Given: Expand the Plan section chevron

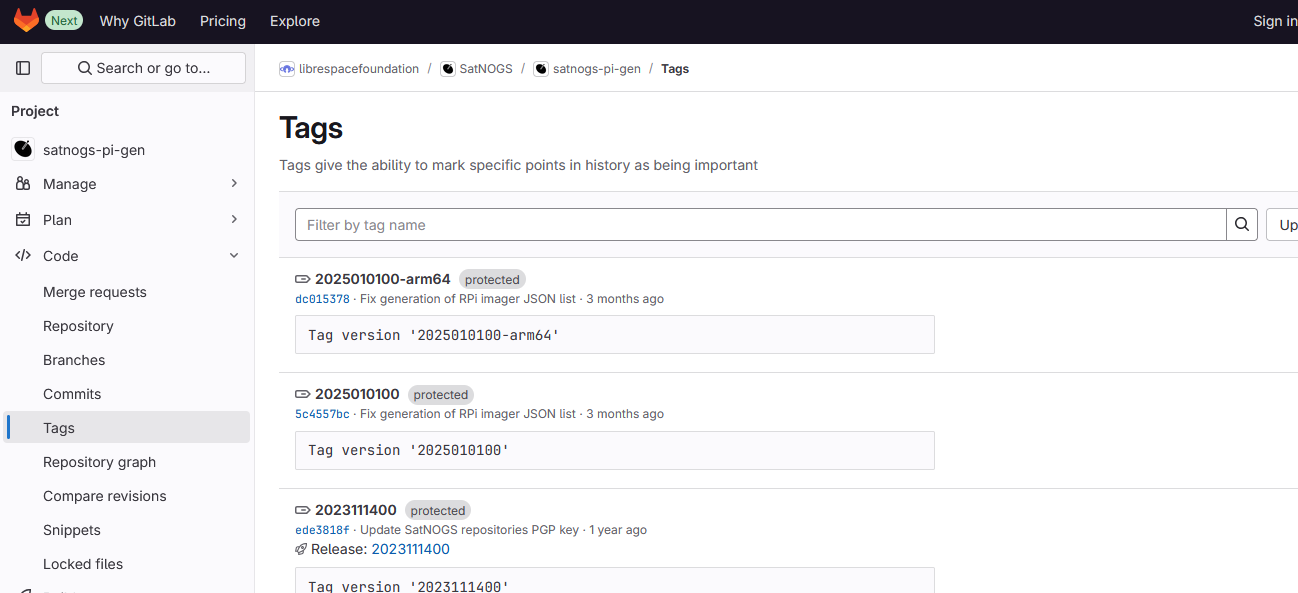Looking at the screenshot, I should coord(234,220).
